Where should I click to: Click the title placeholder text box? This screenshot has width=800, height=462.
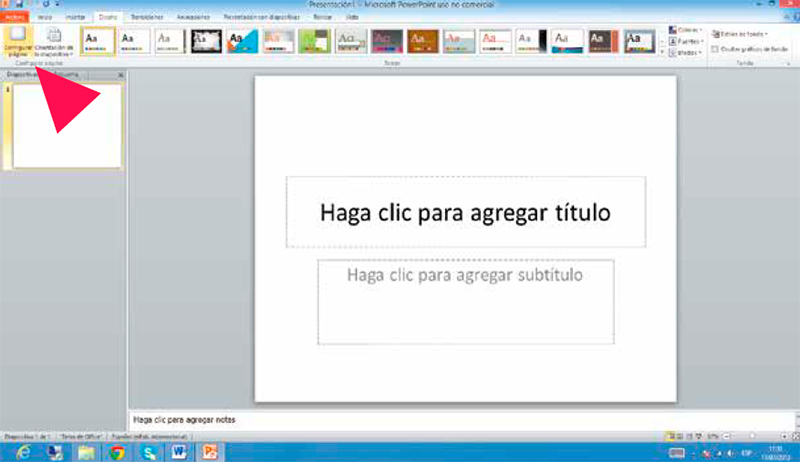[465, 212]
